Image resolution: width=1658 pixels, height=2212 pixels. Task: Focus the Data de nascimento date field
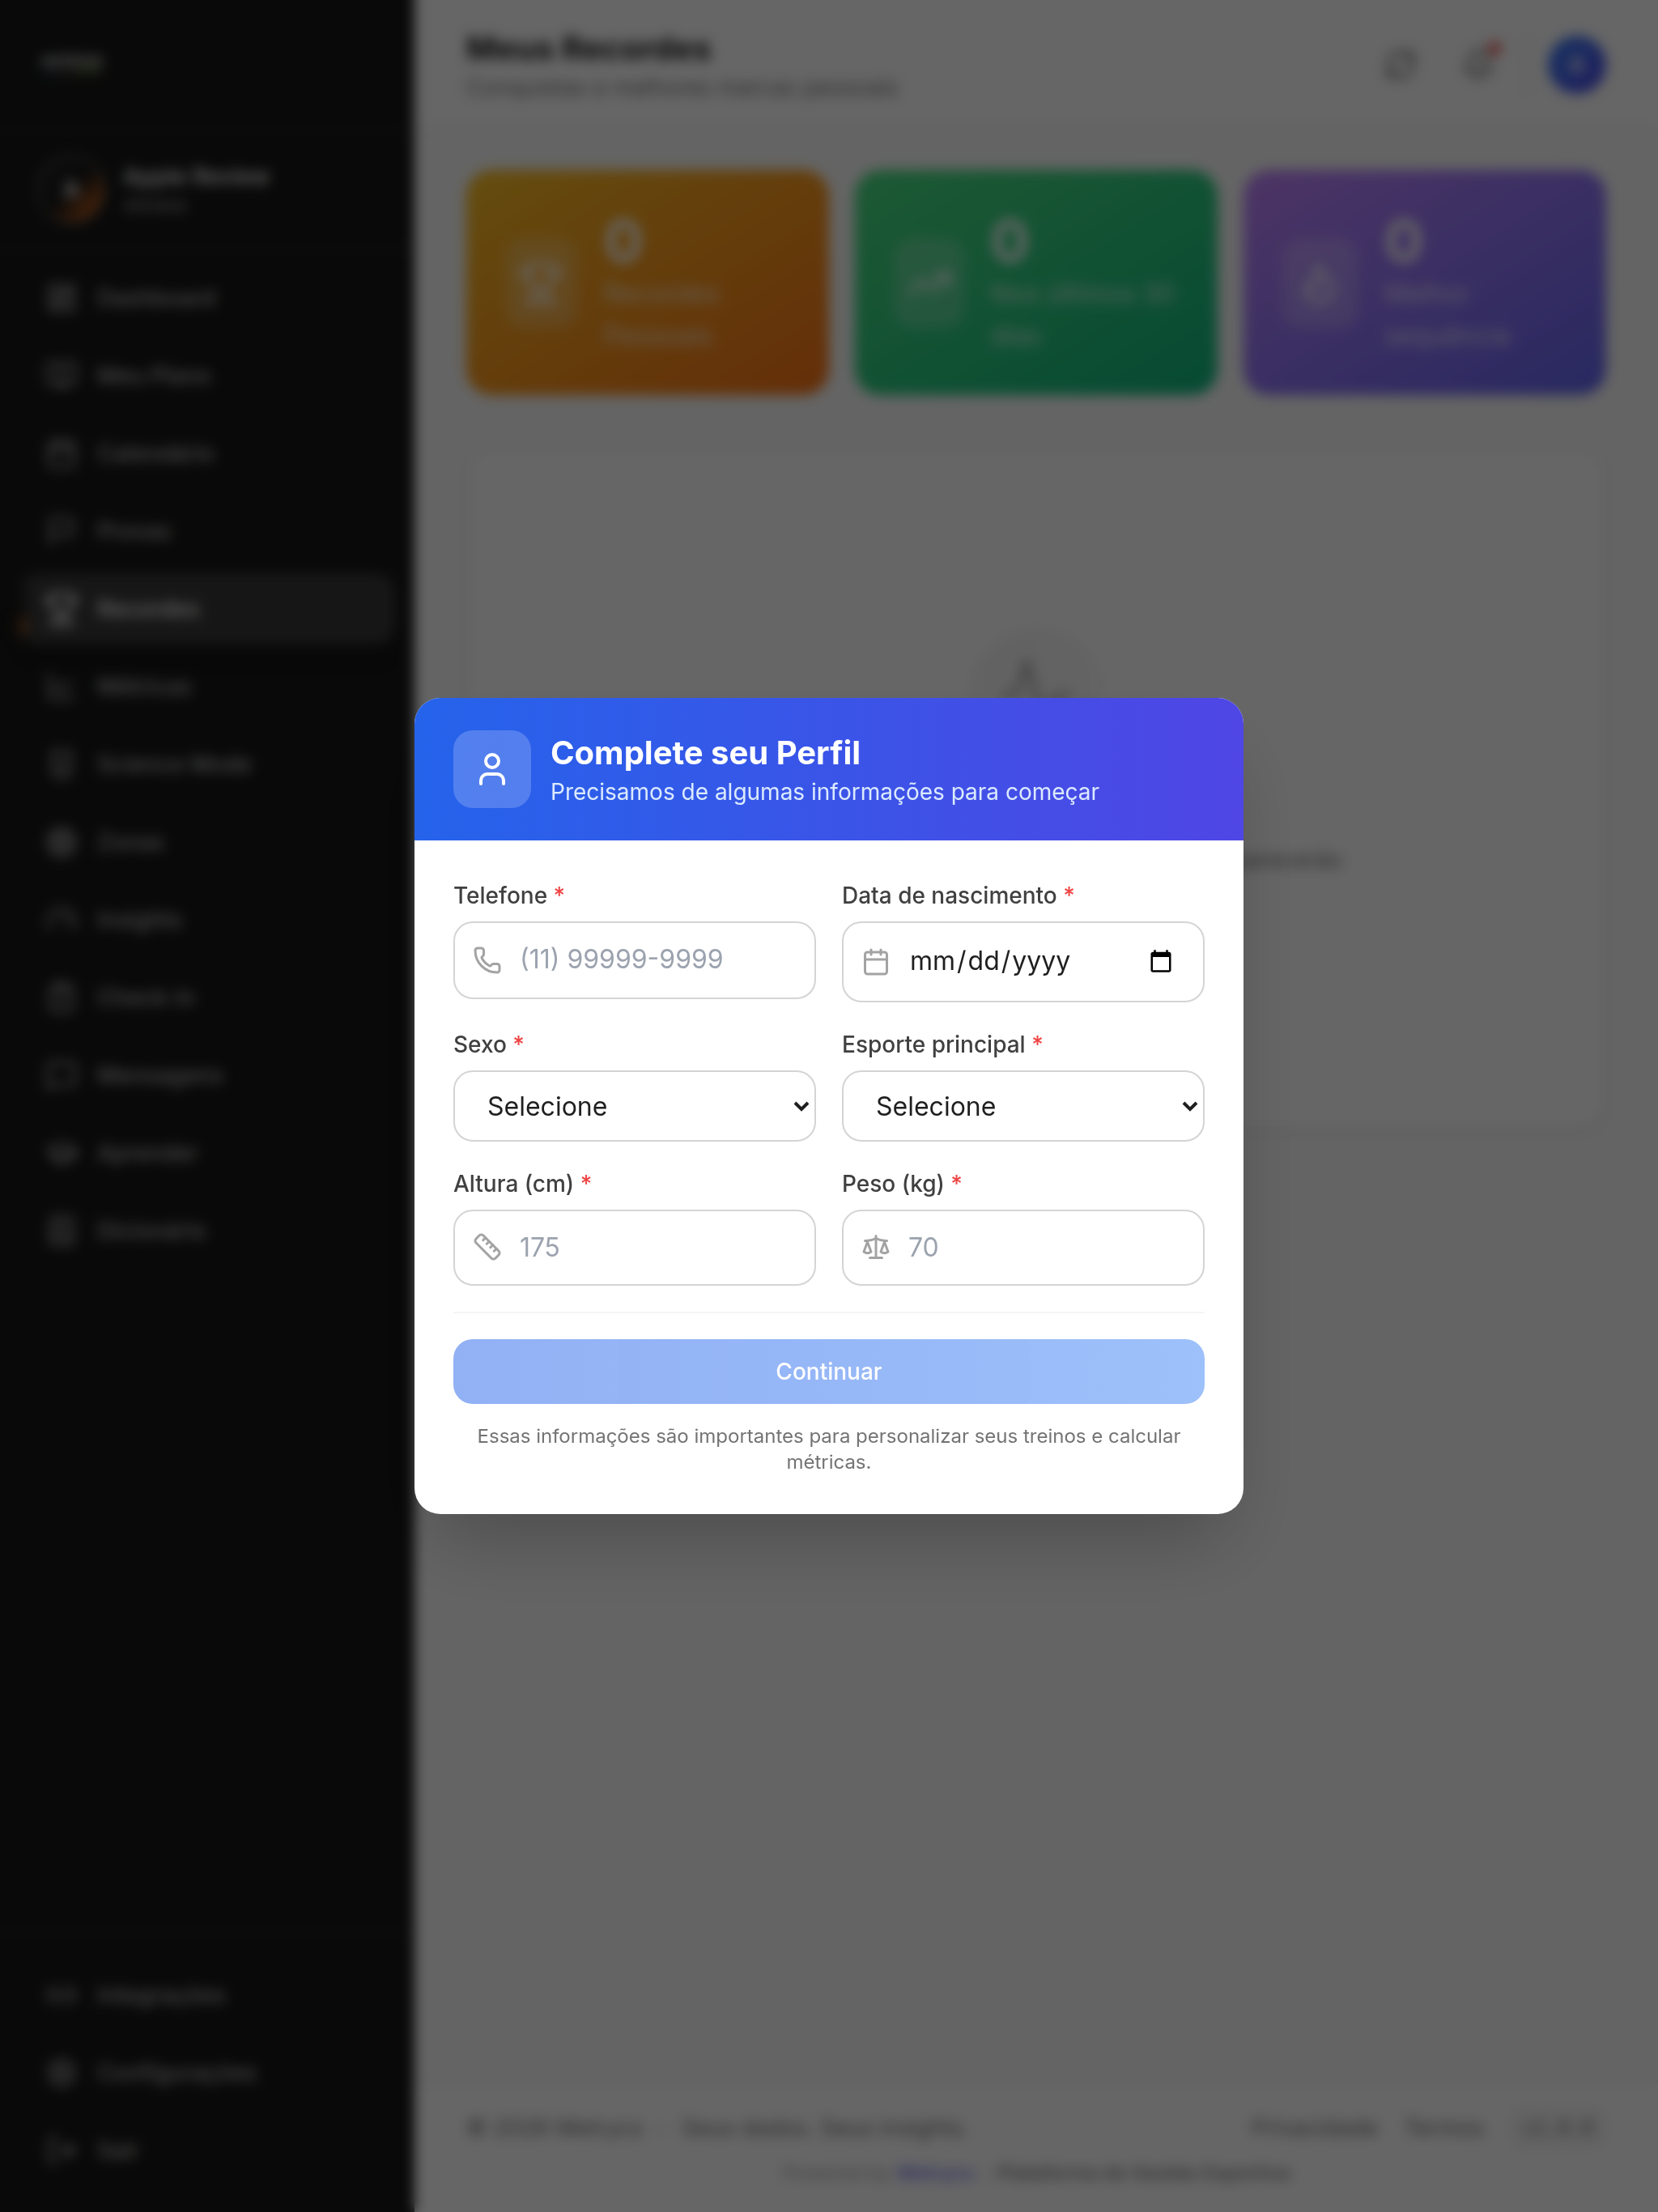click(x=1023, y=962)
